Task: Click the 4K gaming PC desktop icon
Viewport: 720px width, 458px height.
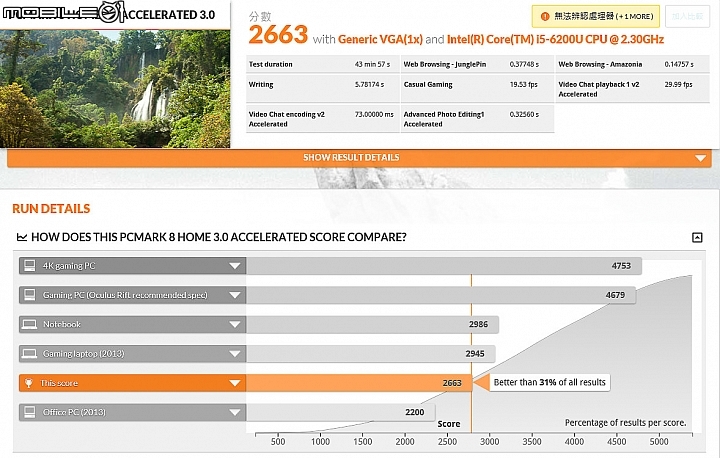Action: 30,266
